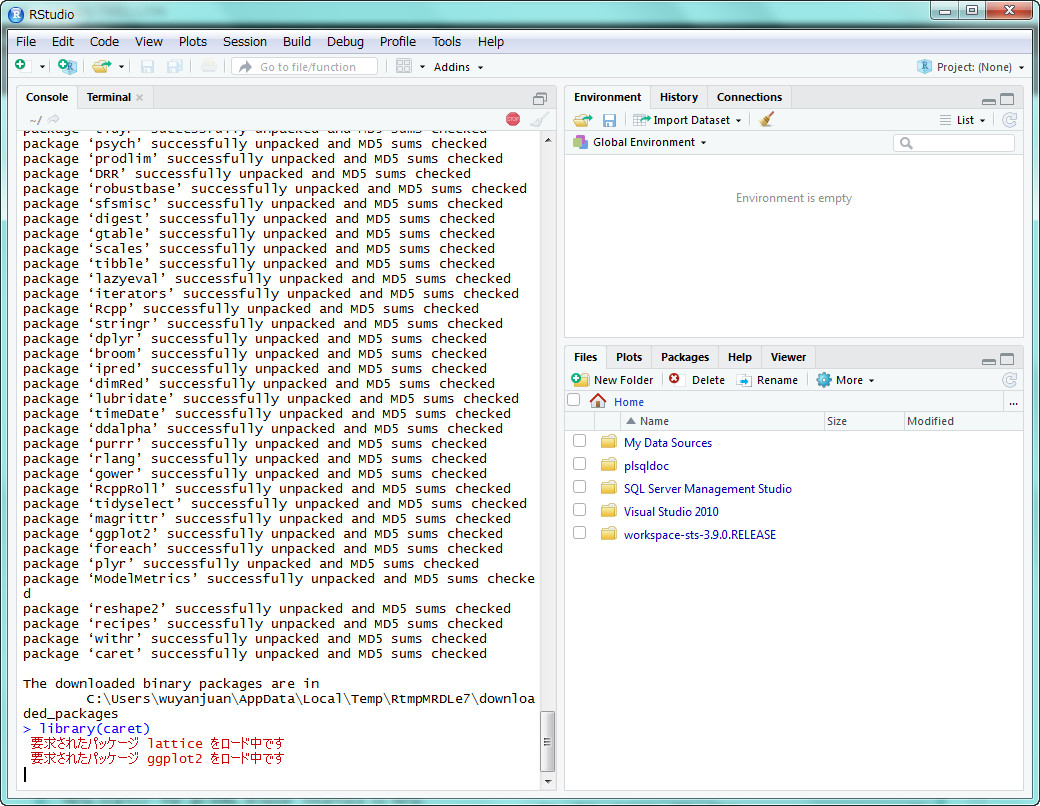Open the Tools menu
This screenshot has height=806, width=1040.
446,42
